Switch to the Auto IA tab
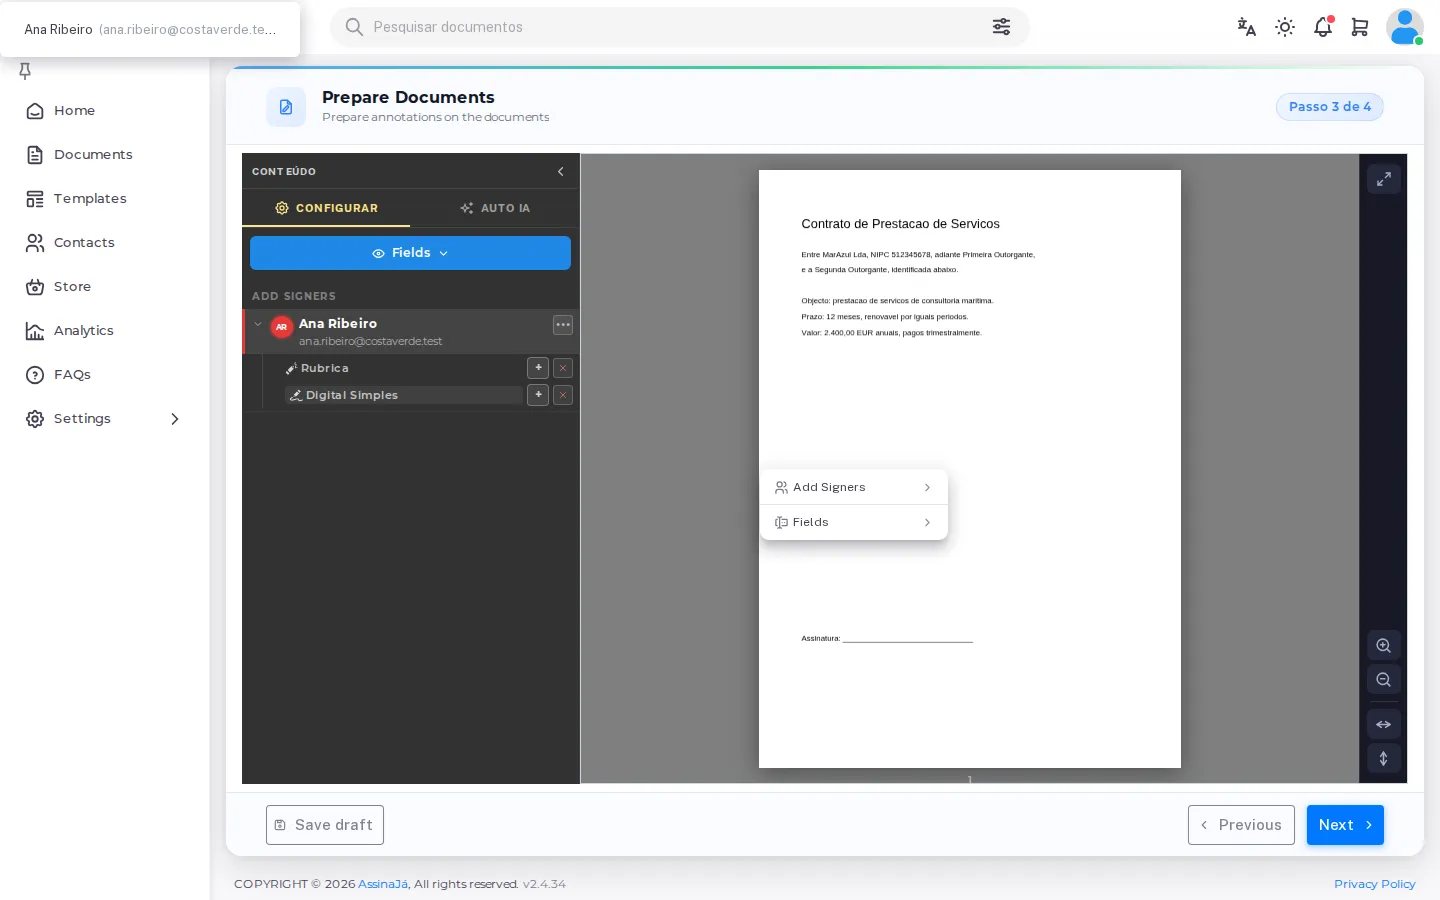 [495, 208]
